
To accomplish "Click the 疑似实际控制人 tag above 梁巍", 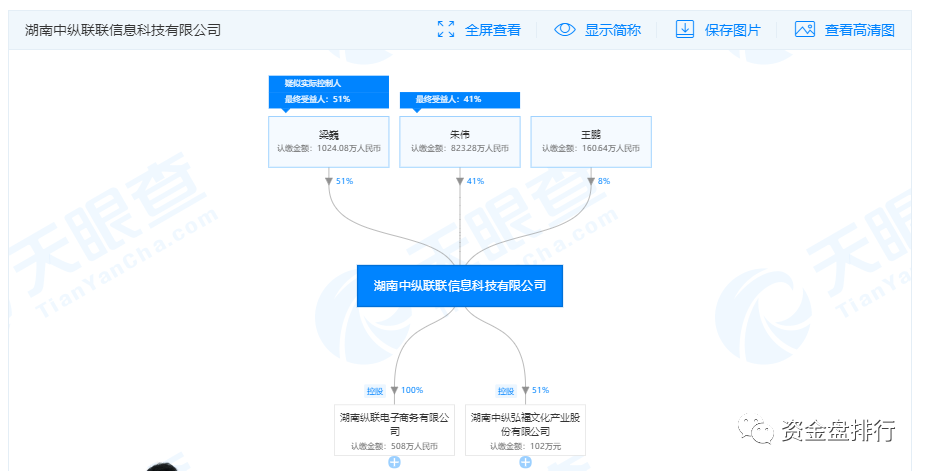I will tap(313, 83).
